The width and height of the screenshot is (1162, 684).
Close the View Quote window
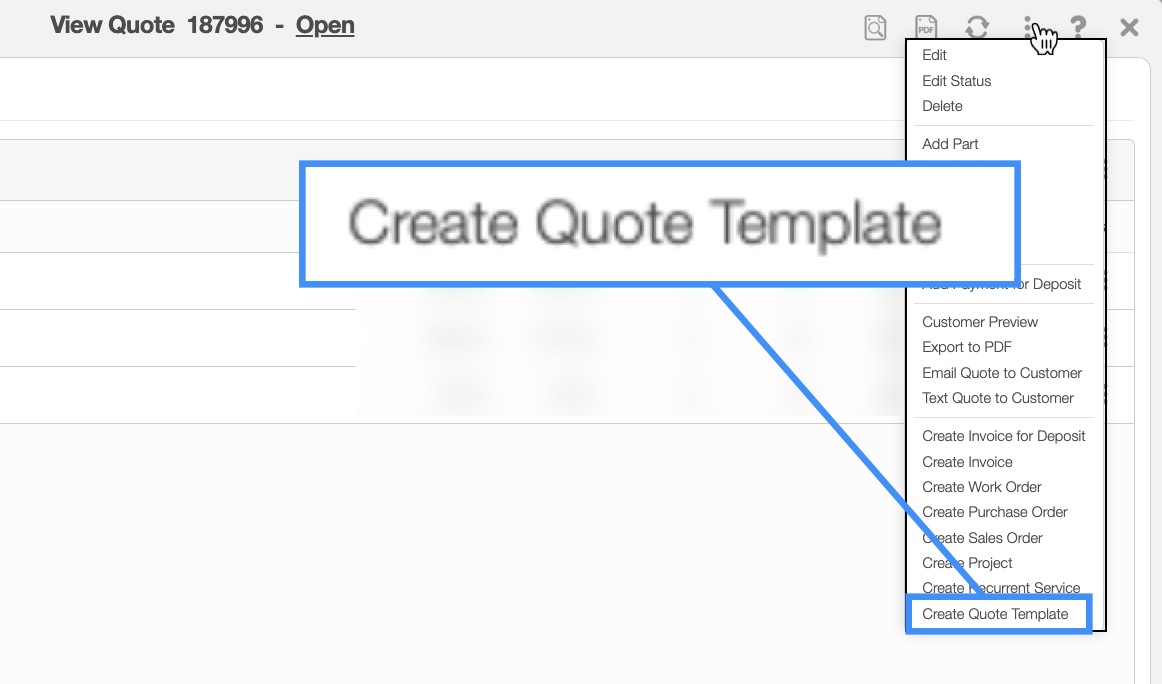coord(1129,28)
